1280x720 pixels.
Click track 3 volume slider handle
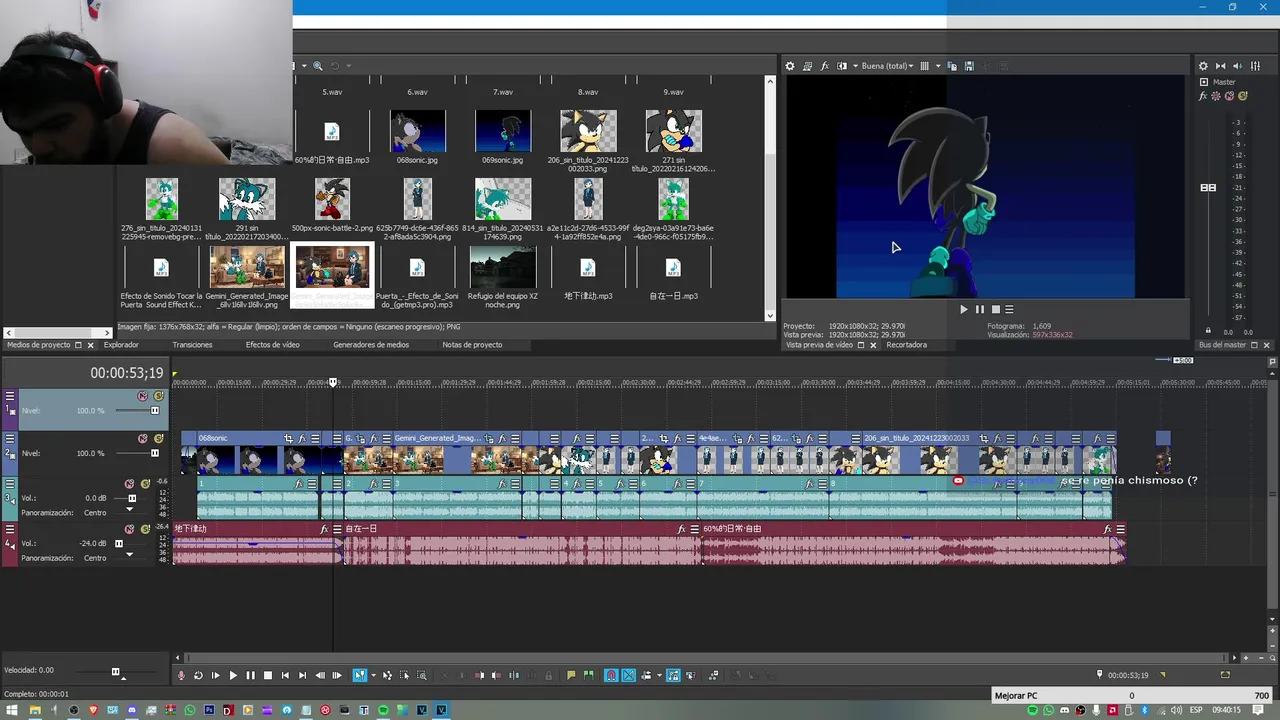click(132, 498)
